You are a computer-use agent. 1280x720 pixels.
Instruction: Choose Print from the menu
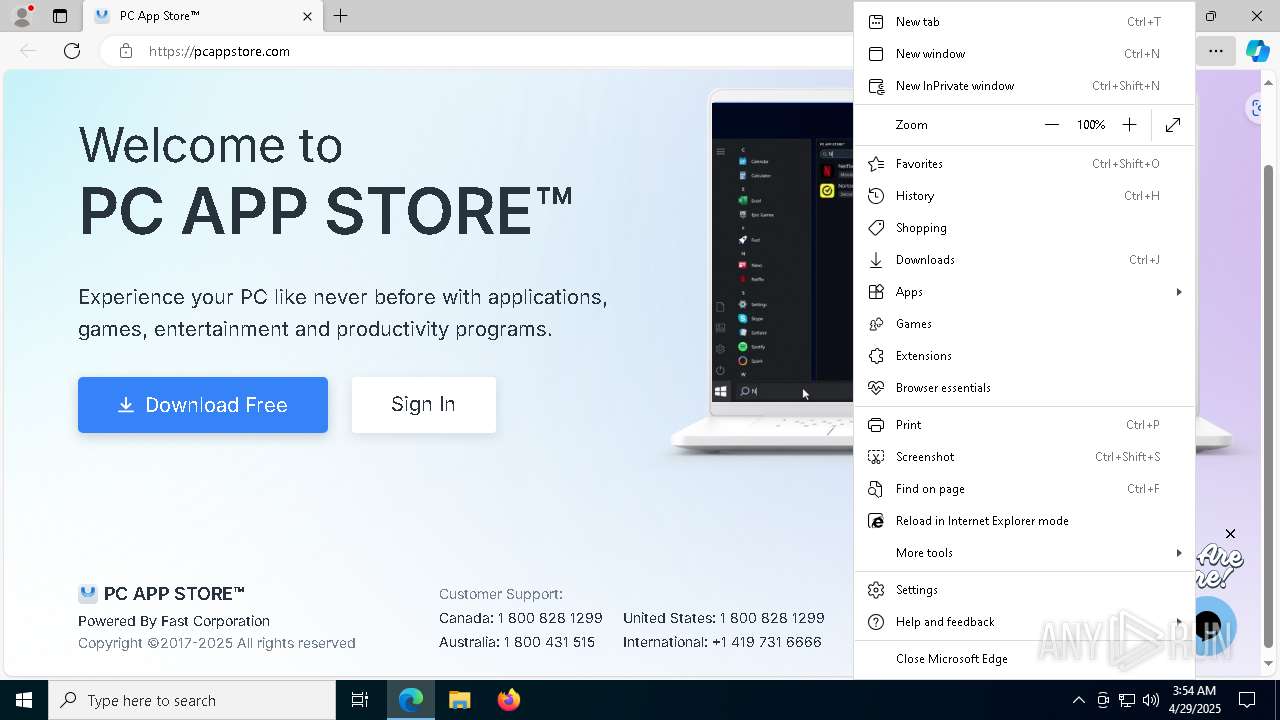tap(1024, 425)
